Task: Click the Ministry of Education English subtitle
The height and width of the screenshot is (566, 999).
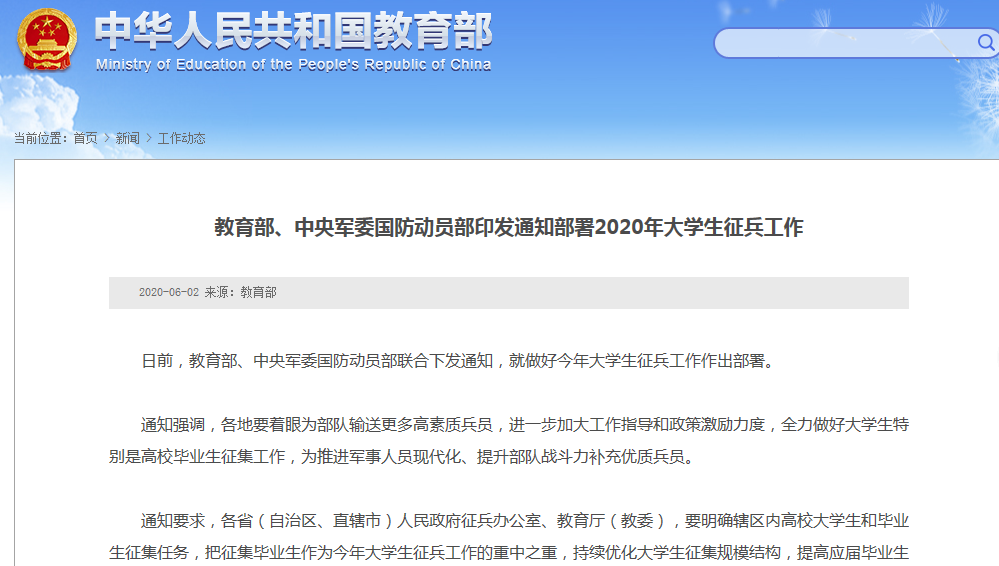Action: tap(294, 64)
